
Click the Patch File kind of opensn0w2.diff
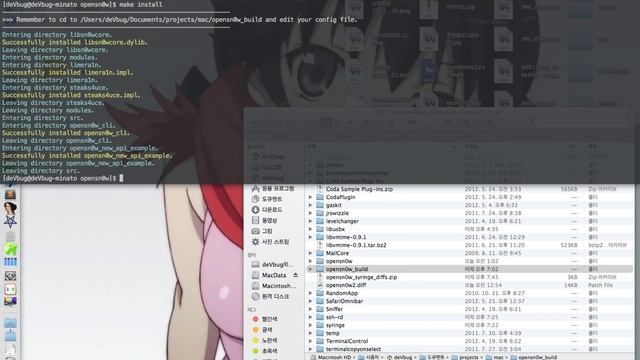[x=600, y=285]
